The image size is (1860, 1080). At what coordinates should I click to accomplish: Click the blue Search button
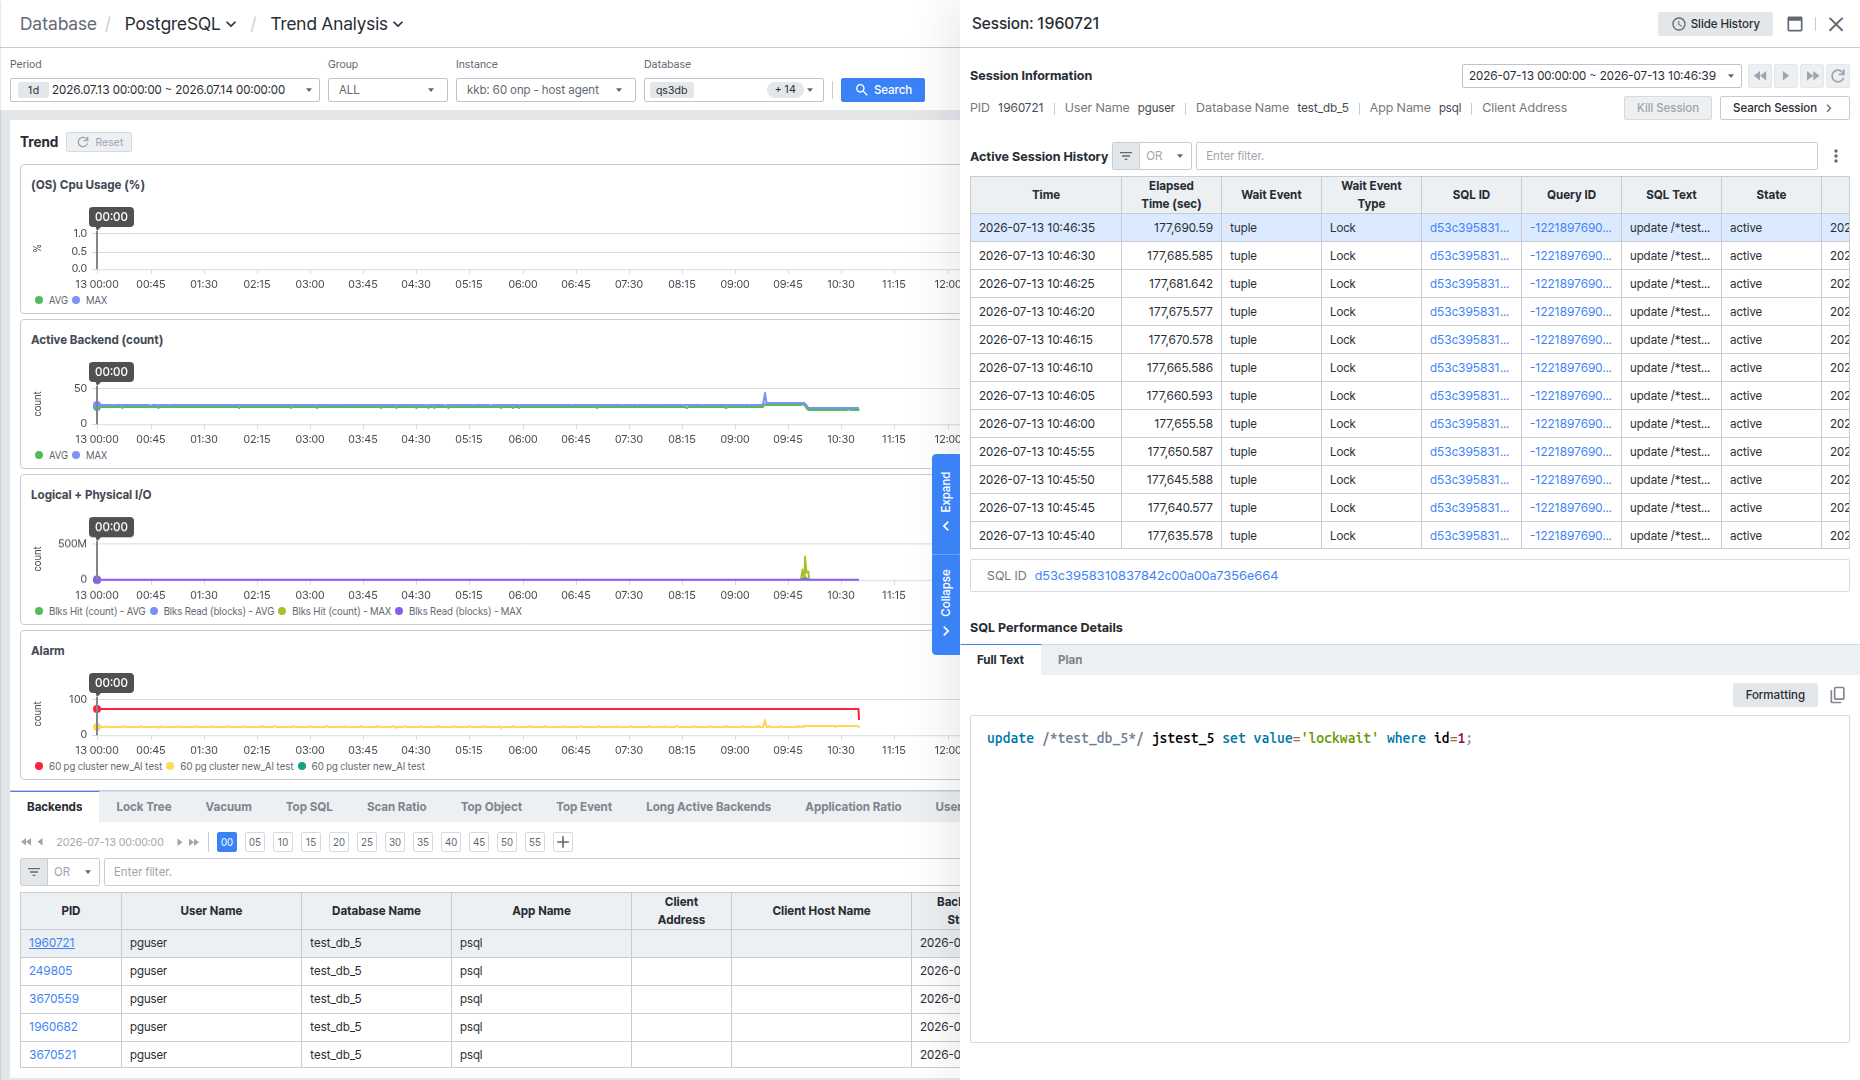click(883, 90)
